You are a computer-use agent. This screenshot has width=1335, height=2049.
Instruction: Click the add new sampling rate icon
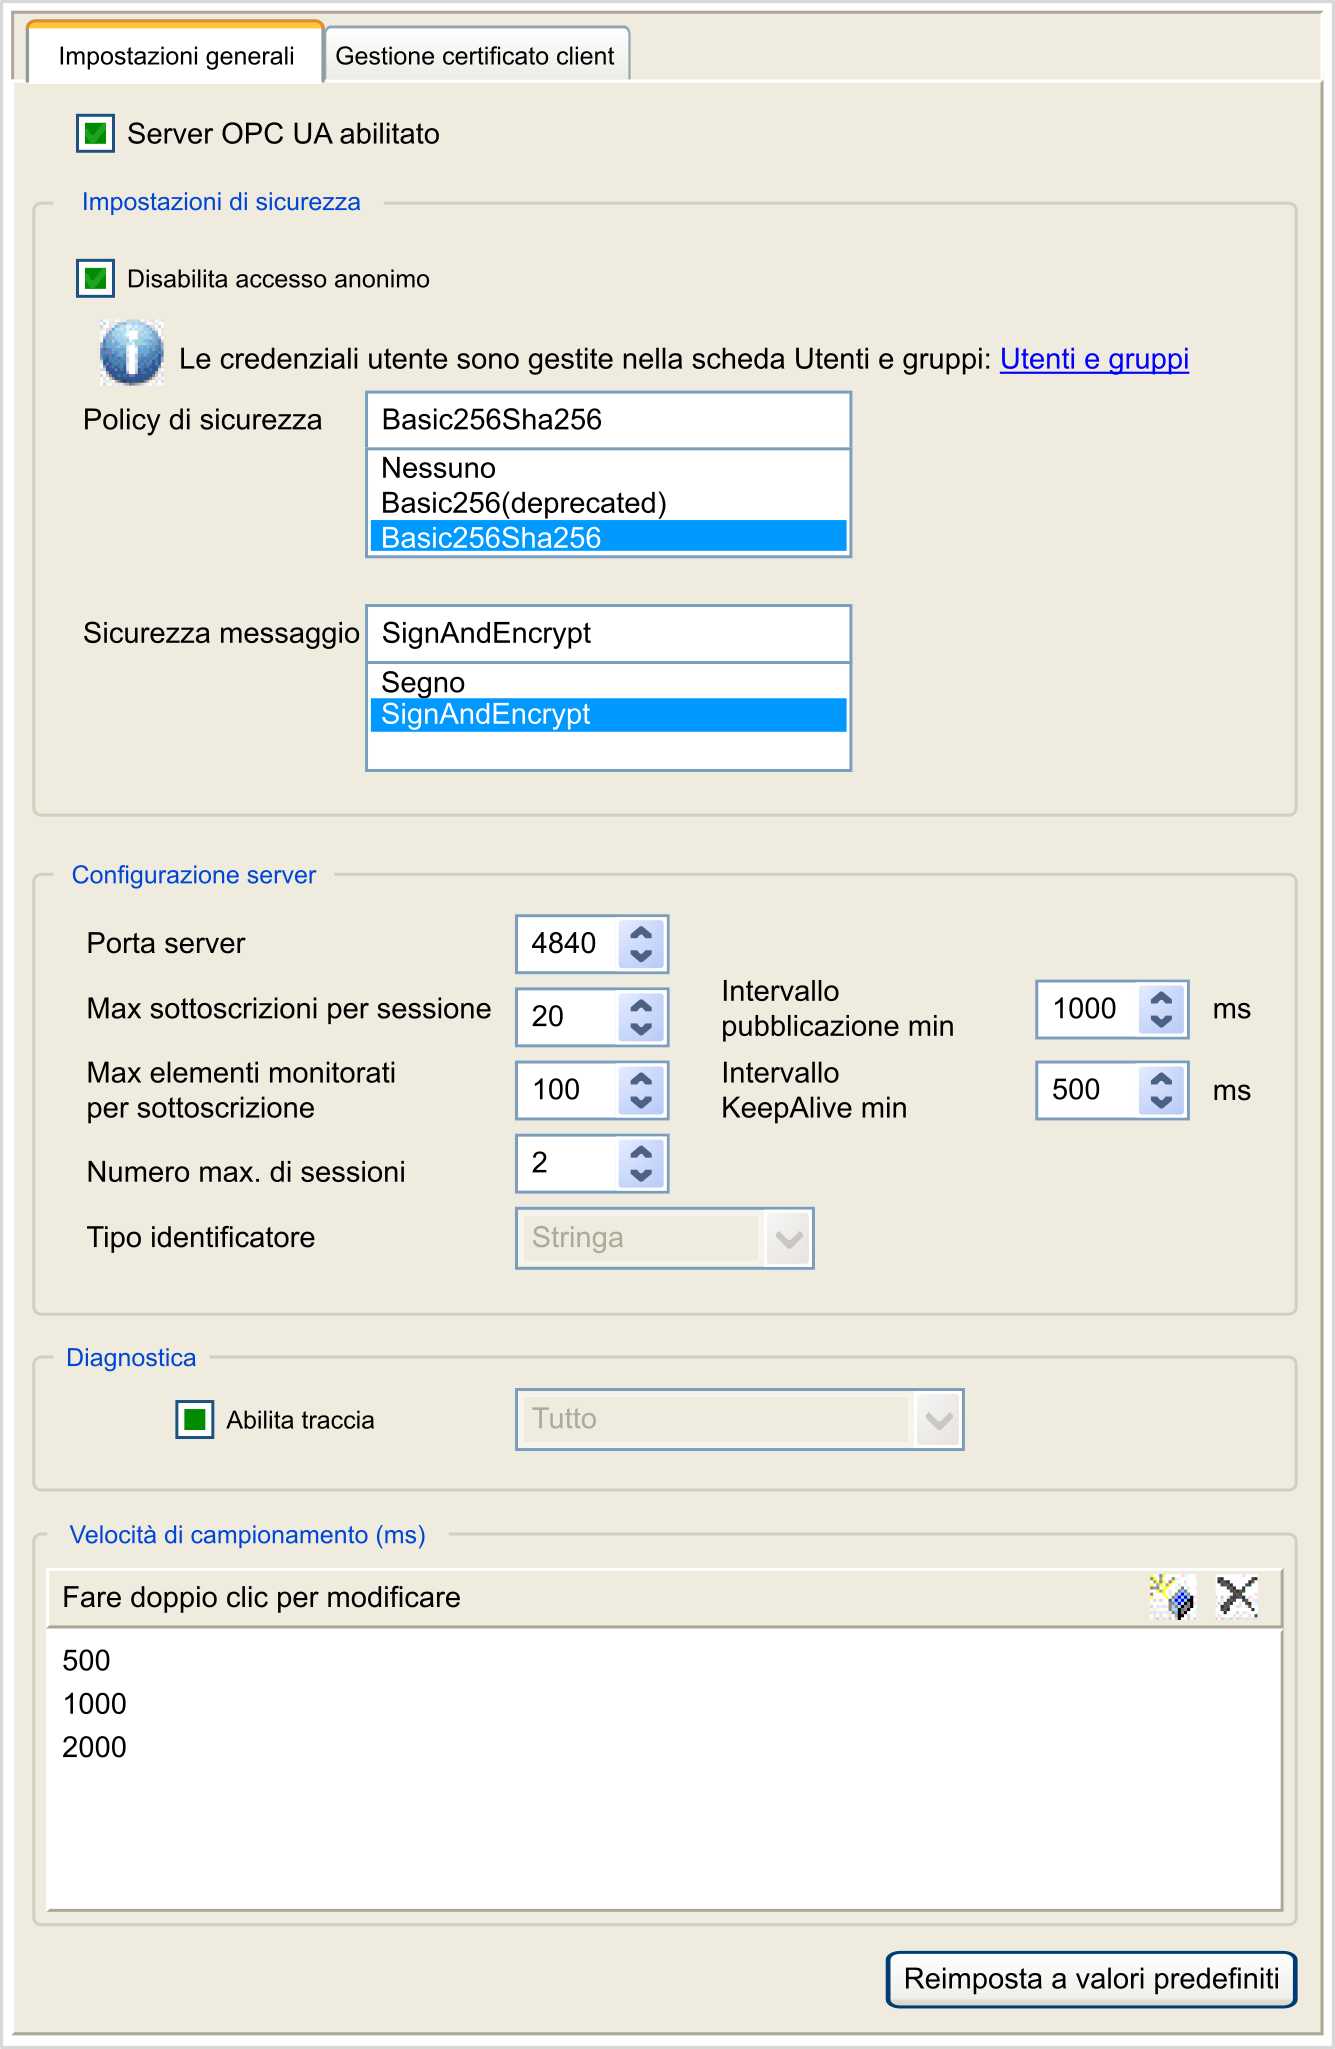pyautogui.click(x=1172, y=1596)
